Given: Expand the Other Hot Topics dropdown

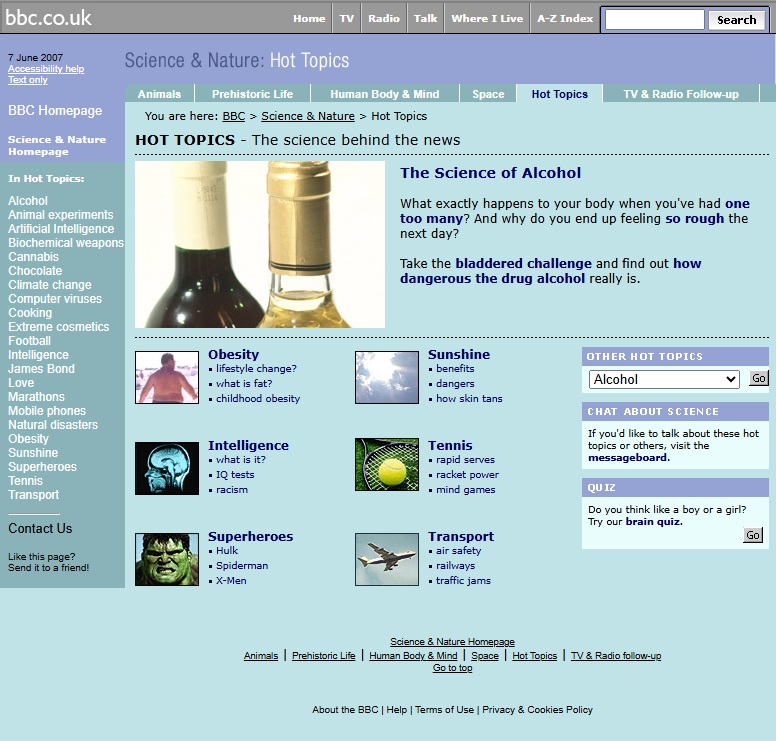Looking at the screenshot, I should [664, 380].
